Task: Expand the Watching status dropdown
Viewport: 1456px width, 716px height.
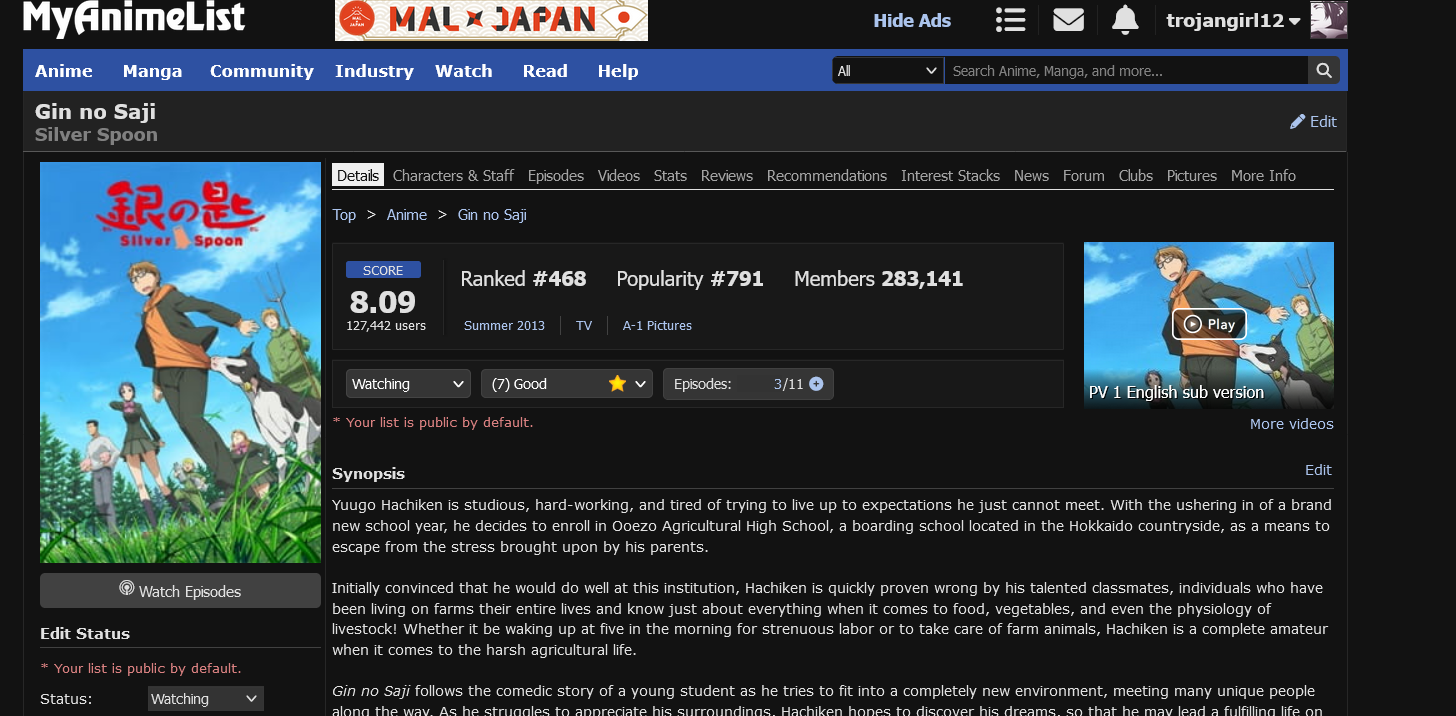Action: point(408,384)
